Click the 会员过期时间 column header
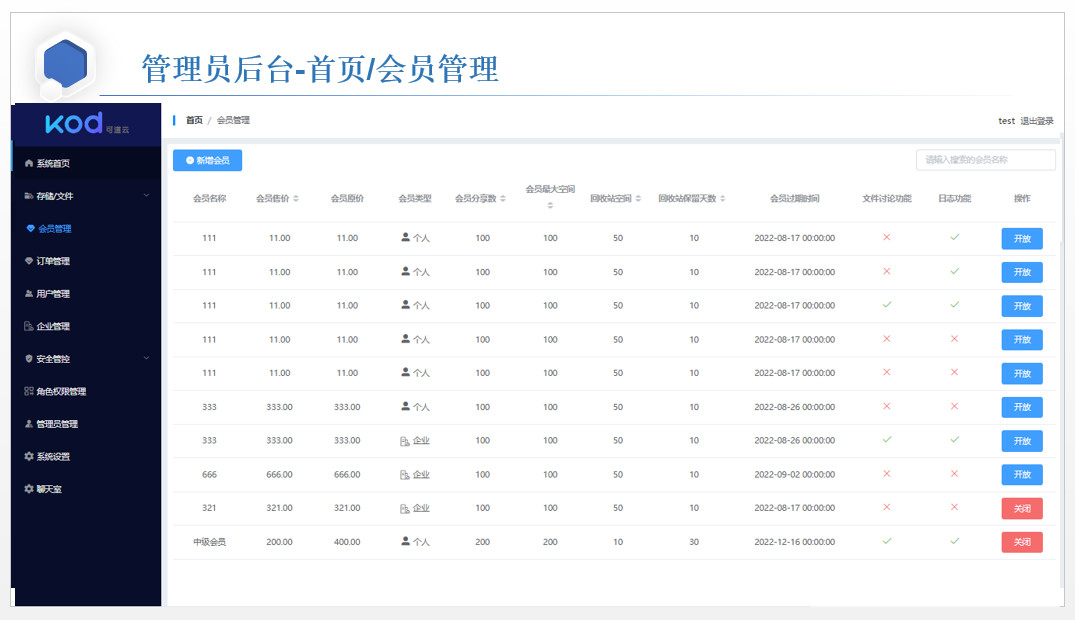 (x=795, y=199)
